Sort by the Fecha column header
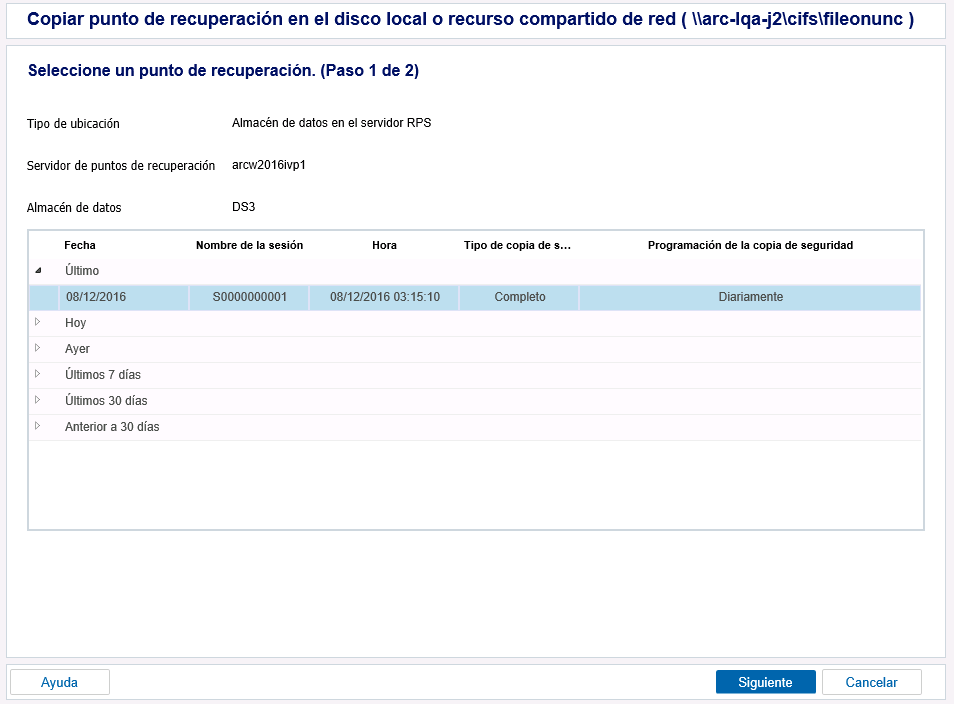954x704 pixels. [80, 245]
